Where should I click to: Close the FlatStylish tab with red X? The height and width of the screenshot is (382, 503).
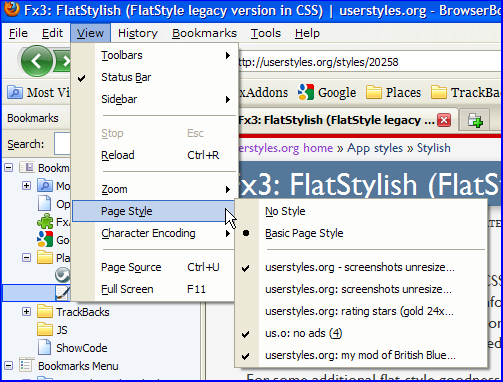coord(444,120)
